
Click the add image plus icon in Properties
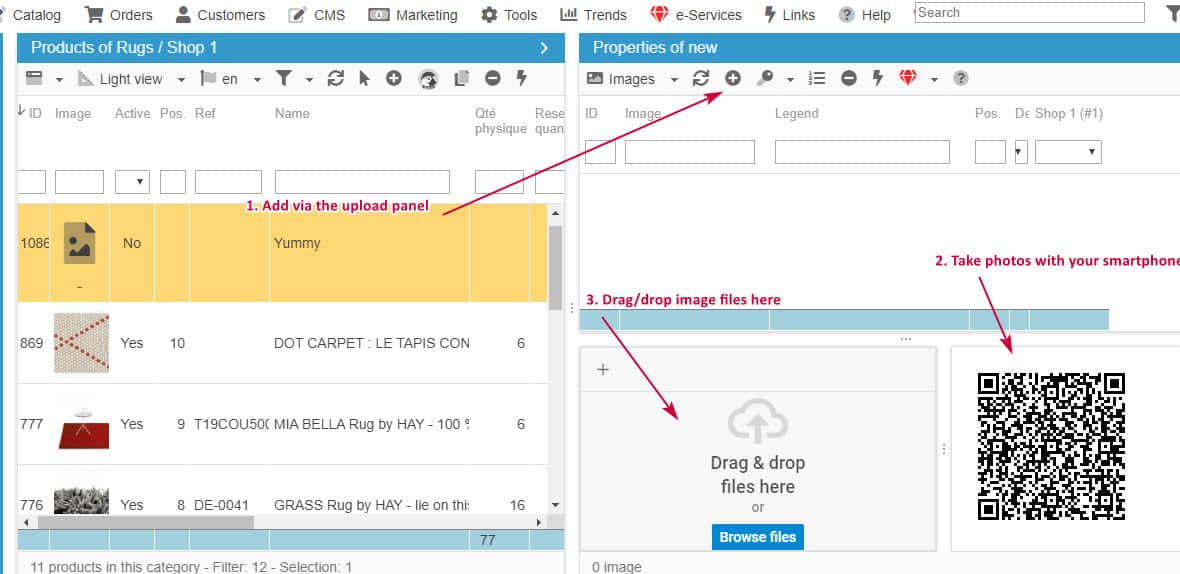coord(733,78)
